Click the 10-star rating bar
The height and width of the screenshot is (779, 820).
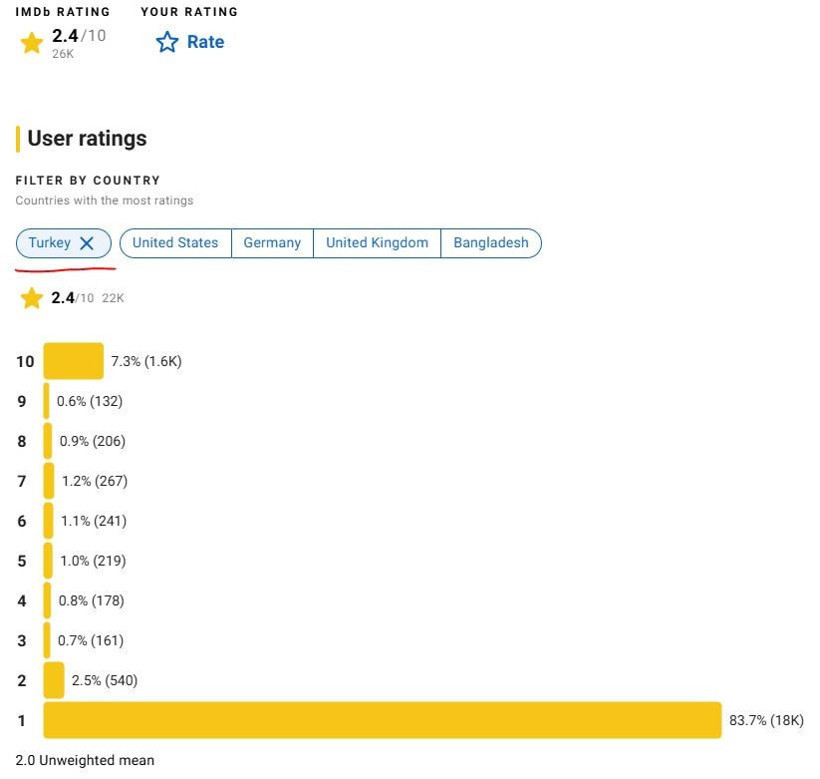point(73,361)
